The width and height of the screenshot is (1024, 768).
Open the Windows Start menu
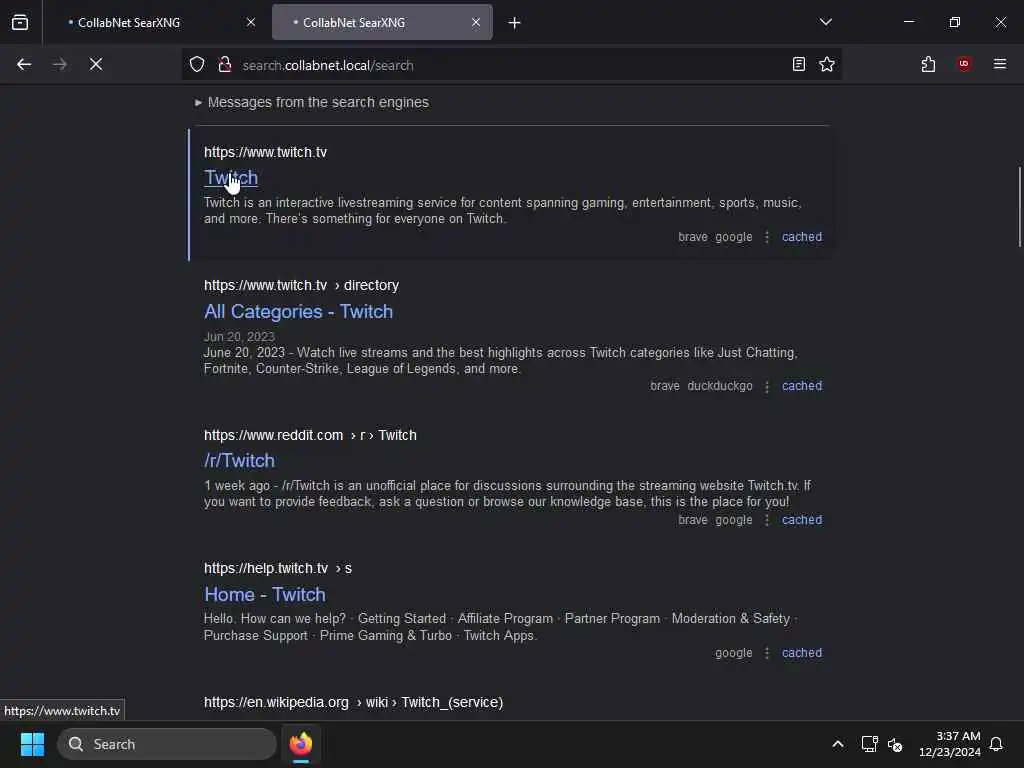pos(32,744)
